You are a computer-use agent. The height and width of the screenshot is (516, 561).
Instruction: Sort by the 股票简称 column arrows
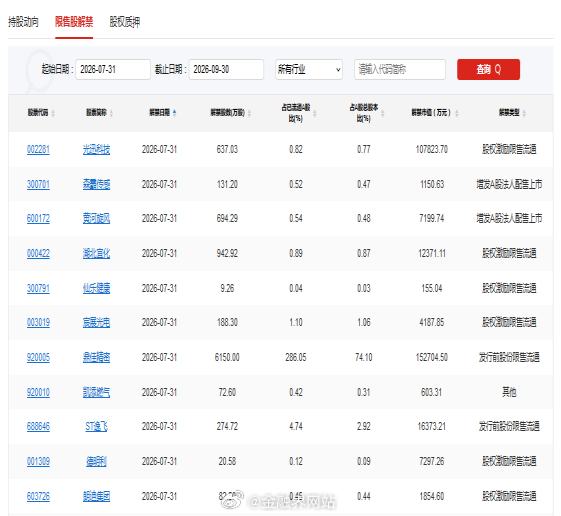pyautogui.click(x=111, y=113)
